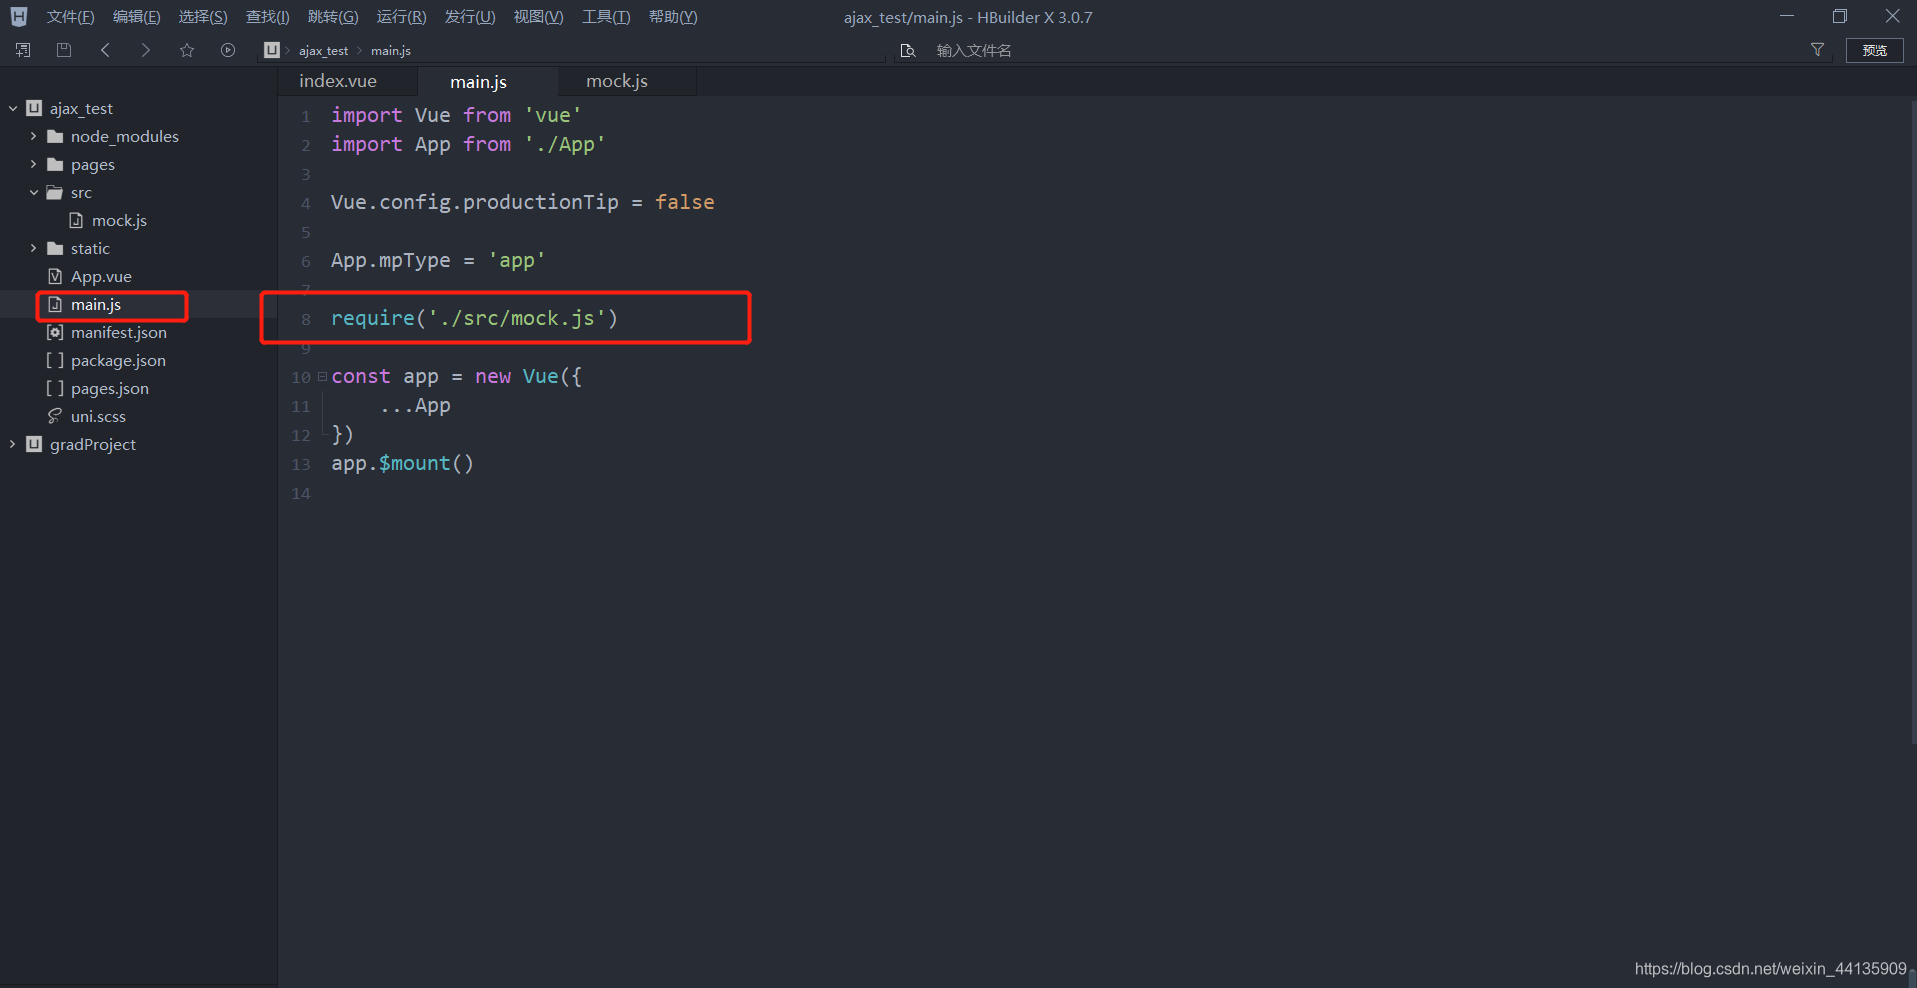Click the run play-circle icon
Viewport: 1917px width, 988px height.
coord(228,50)
